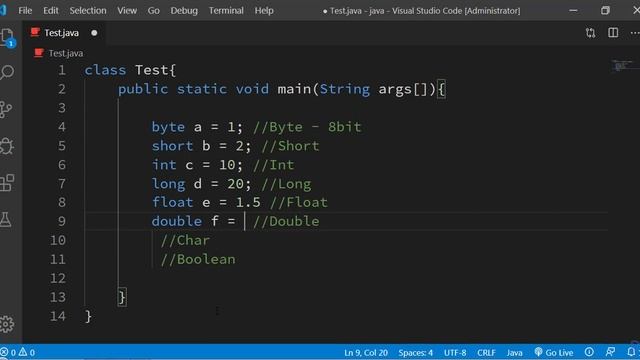Click the 'int' keyword on line 6
Screen dimensions: 640x360
164,164
